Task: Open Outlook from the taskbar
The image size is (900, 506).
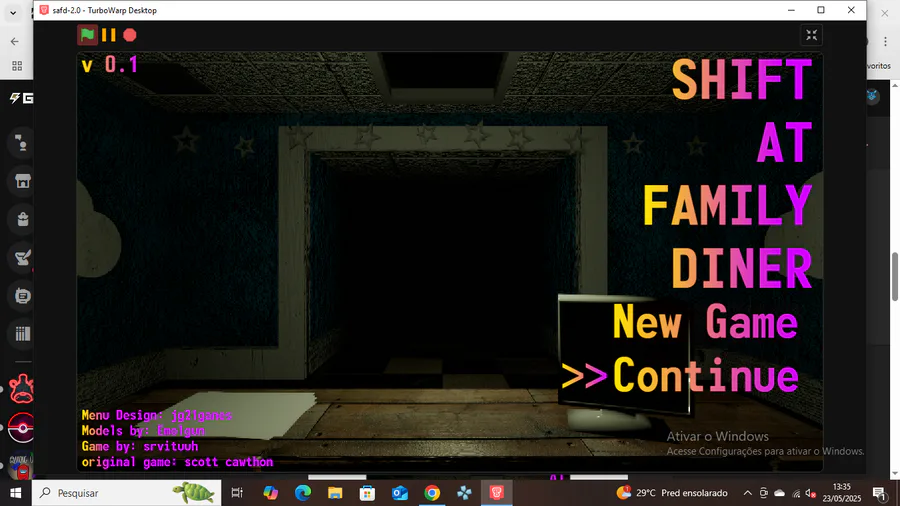Action: (399, 493)
